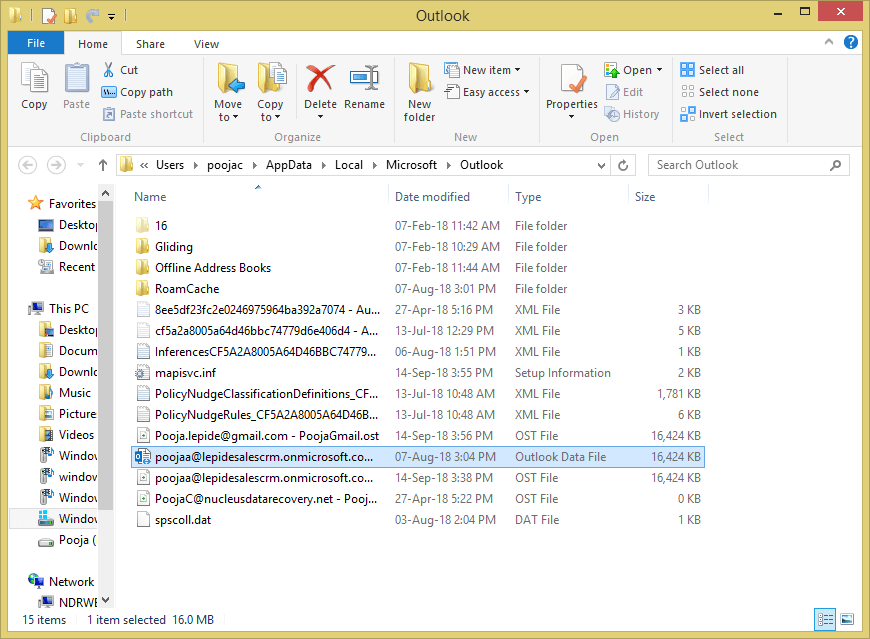Click the Edit button in ribbon
The image size is (870, 639).
(624, 92)
